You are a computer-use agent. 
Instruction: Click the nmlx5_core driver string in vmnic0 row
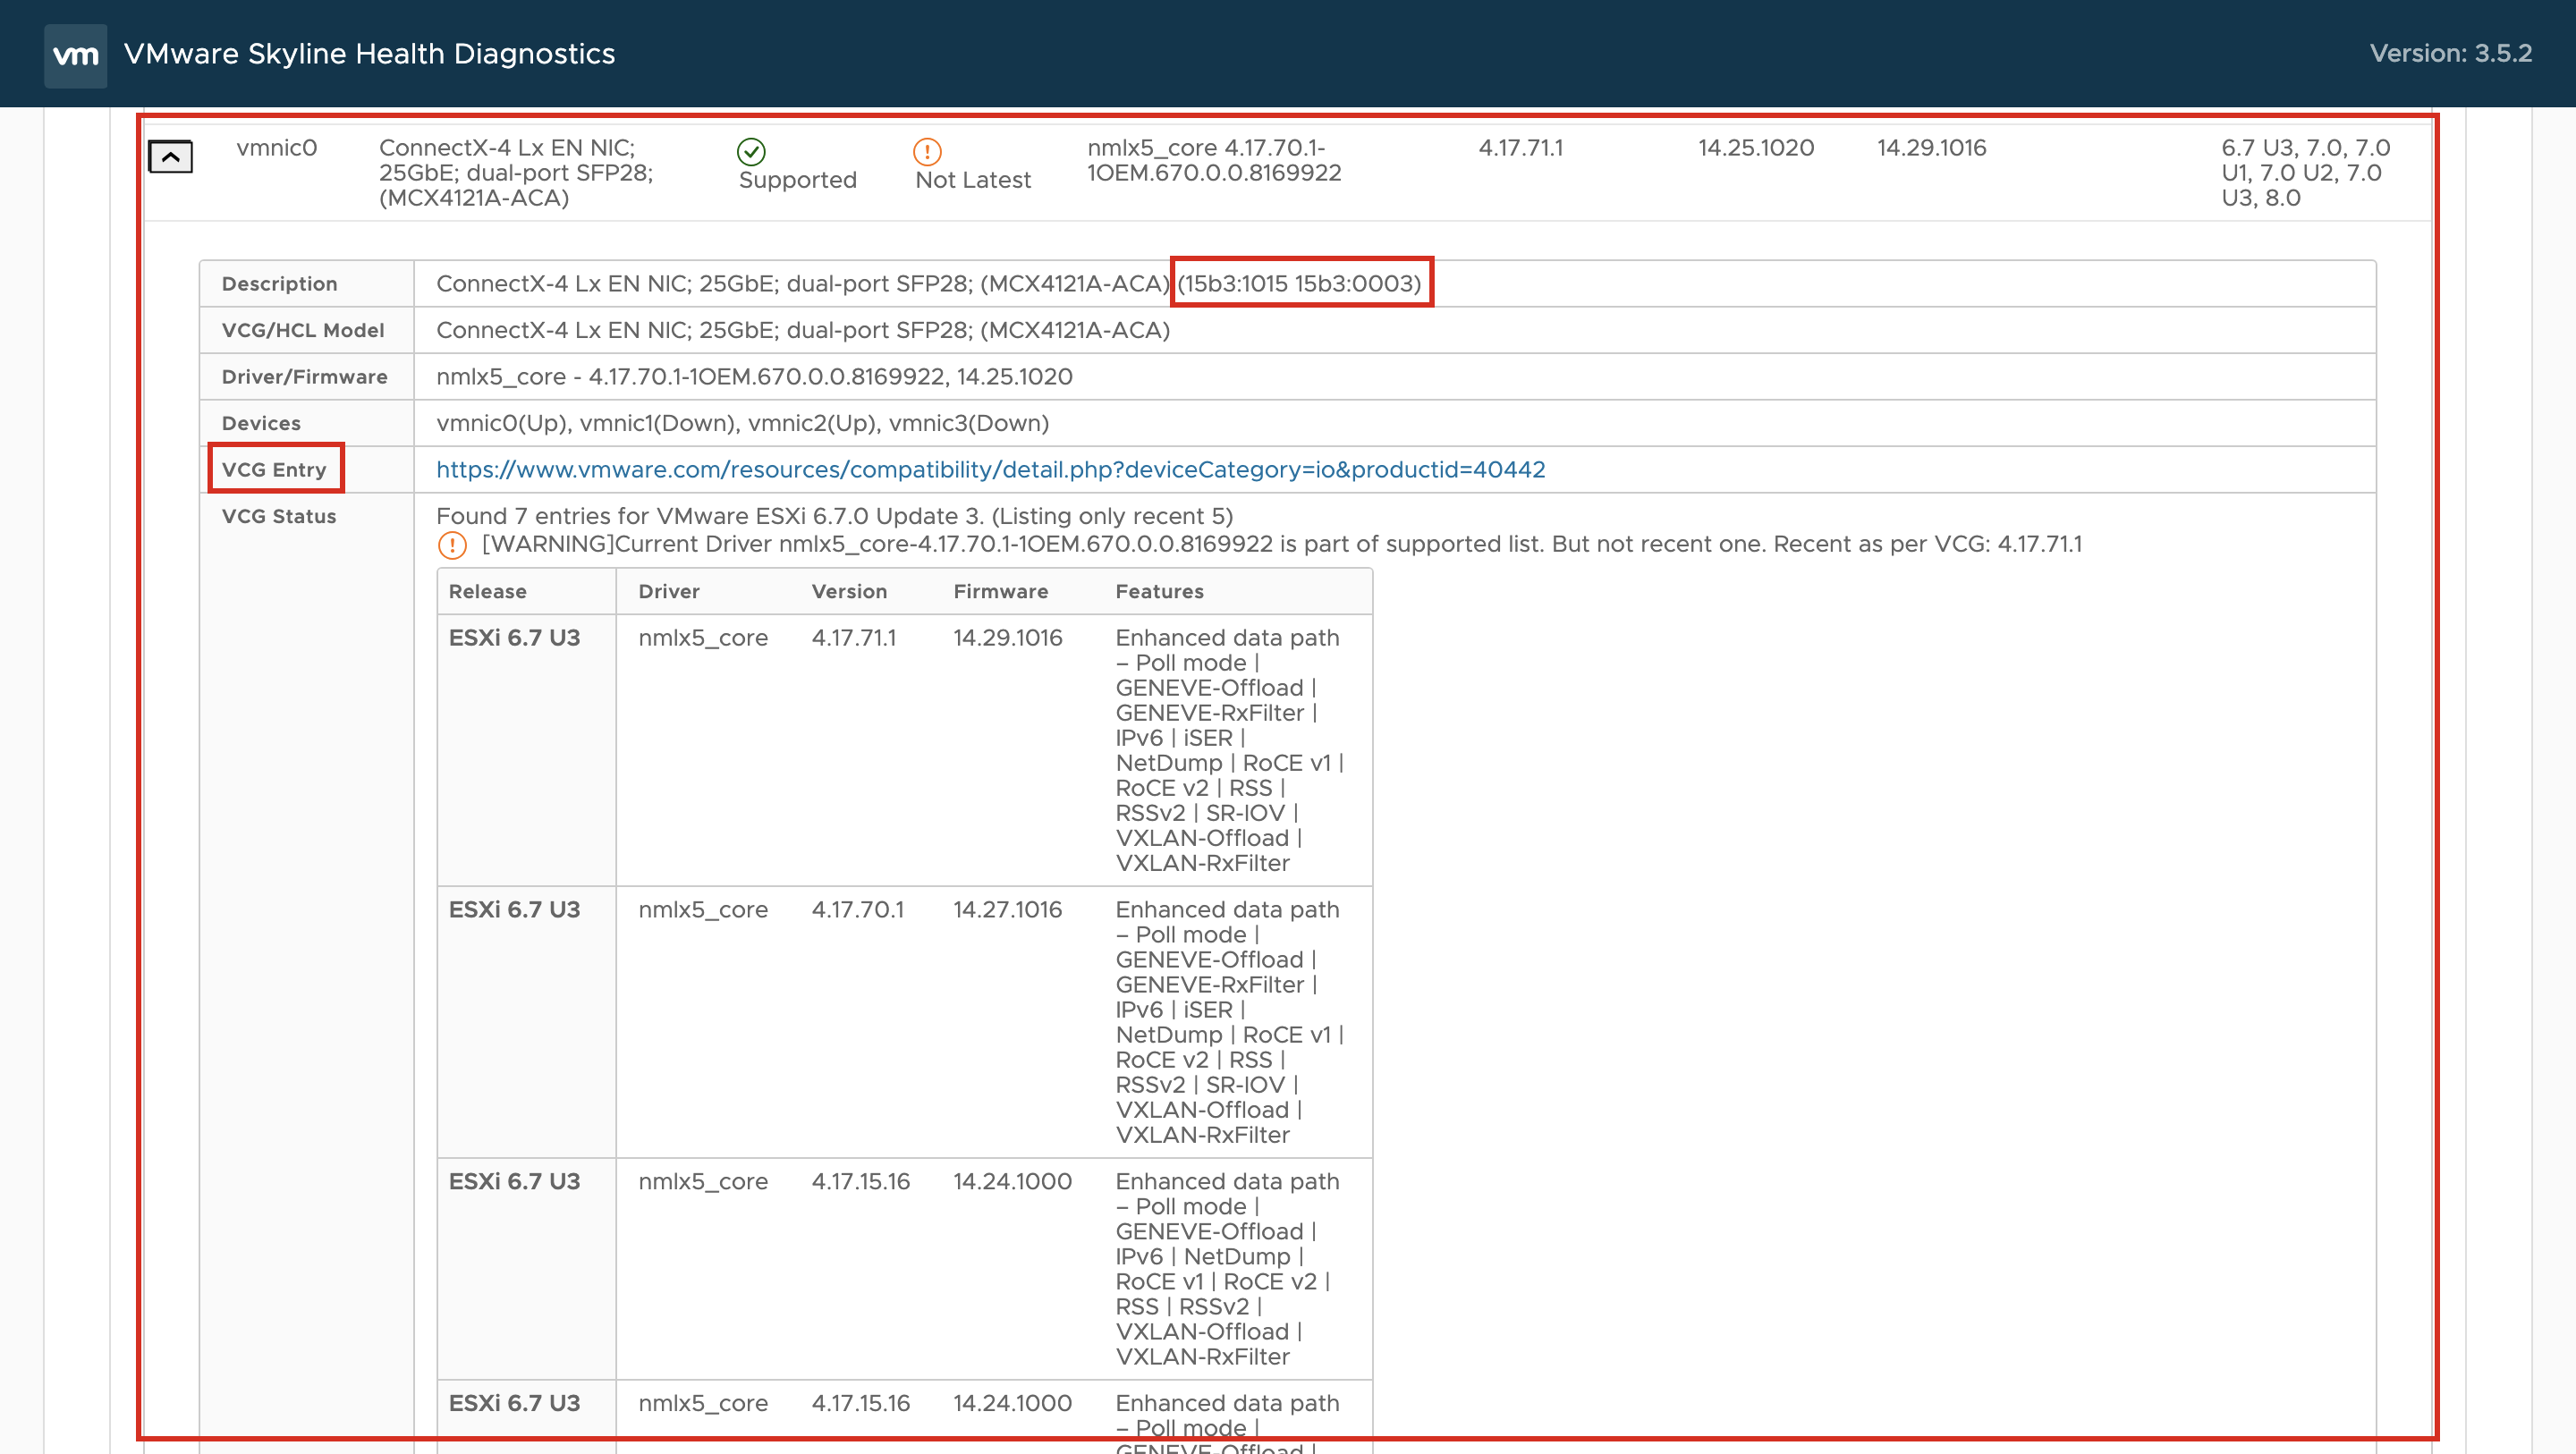tap(1214, 160)
